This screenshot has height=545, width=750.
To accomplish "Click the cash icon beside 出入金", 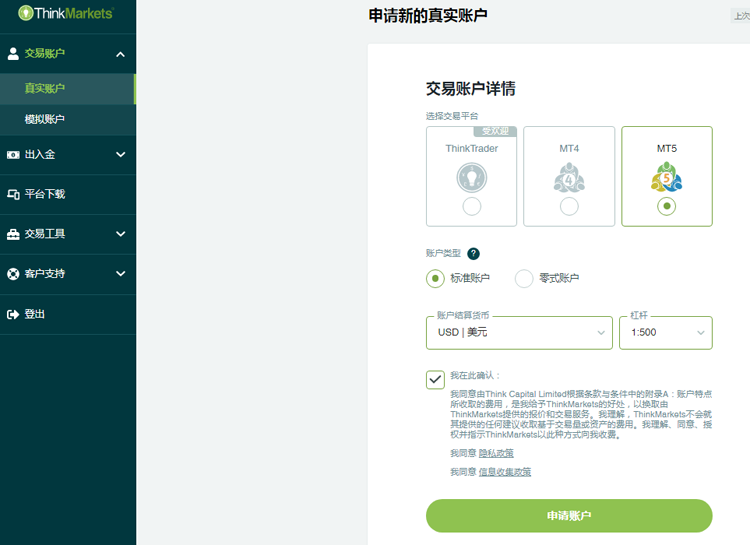I will [13, 155].
